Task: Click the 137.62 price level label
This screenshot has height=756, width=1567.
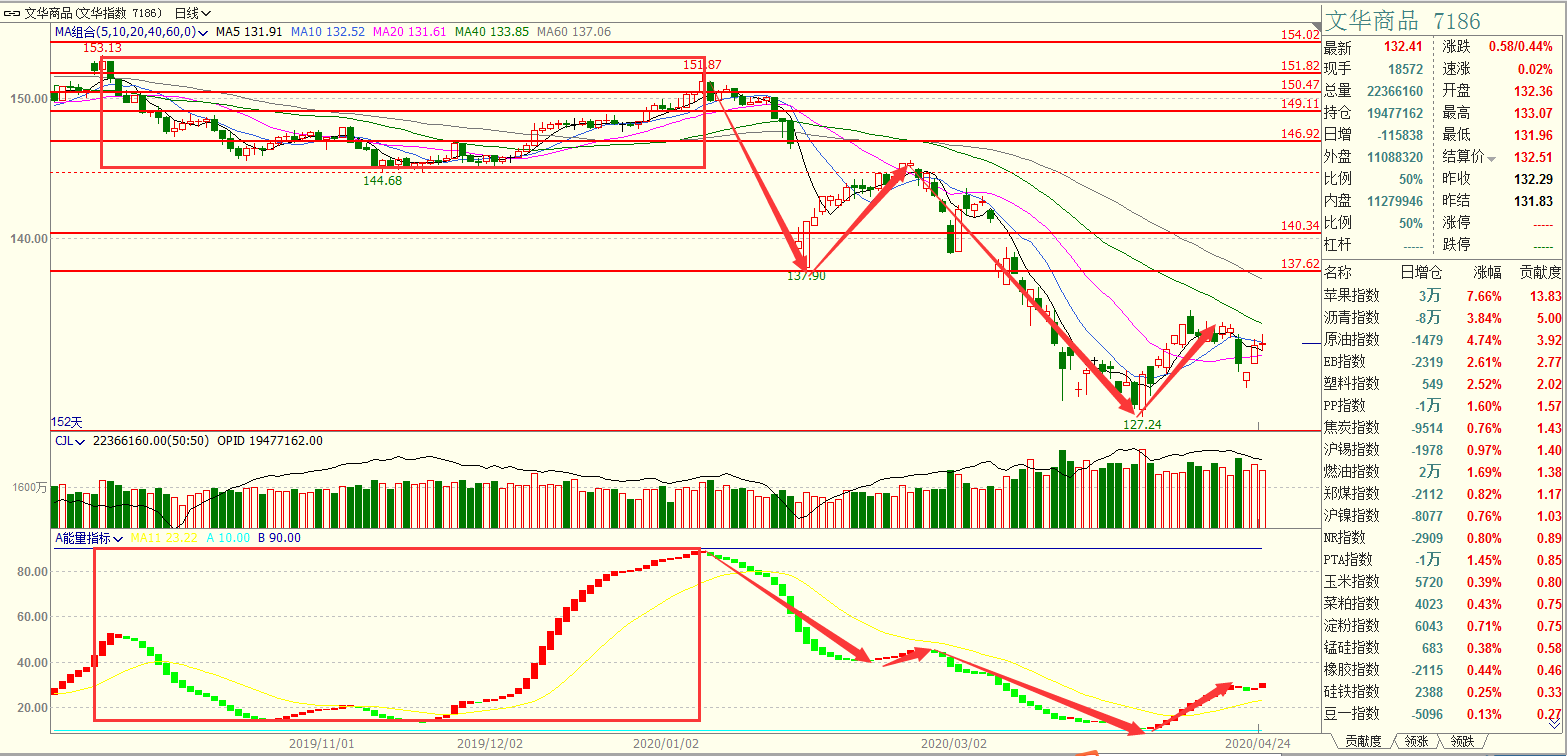Action: click(1300, 264)
